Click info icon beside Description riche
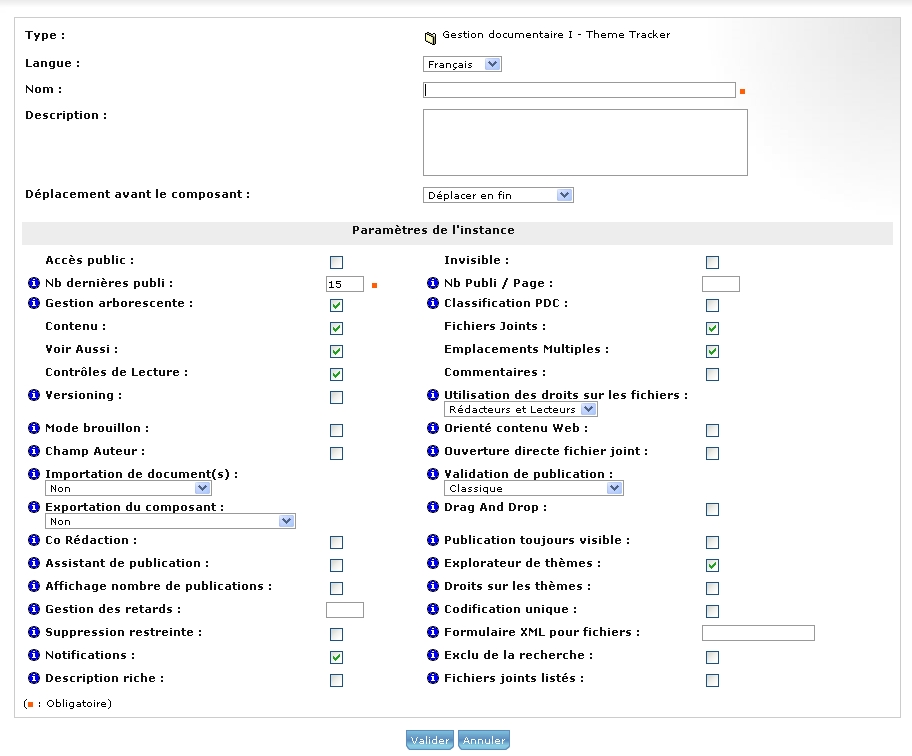 [34, 678]
